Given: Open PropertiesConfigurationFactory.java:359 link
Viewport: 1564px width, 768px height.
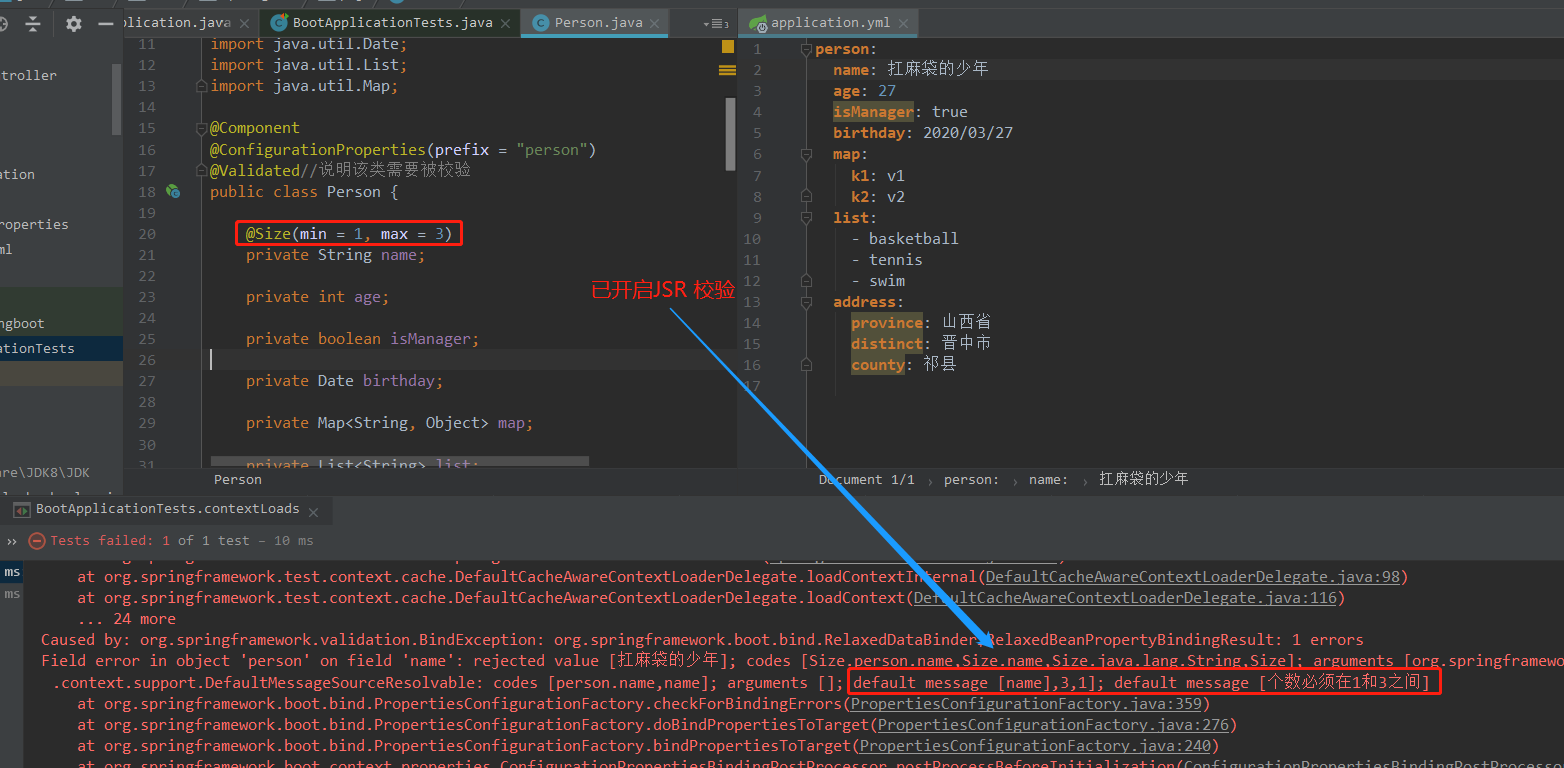Looking at the screenshot, I should [1025, 704].
